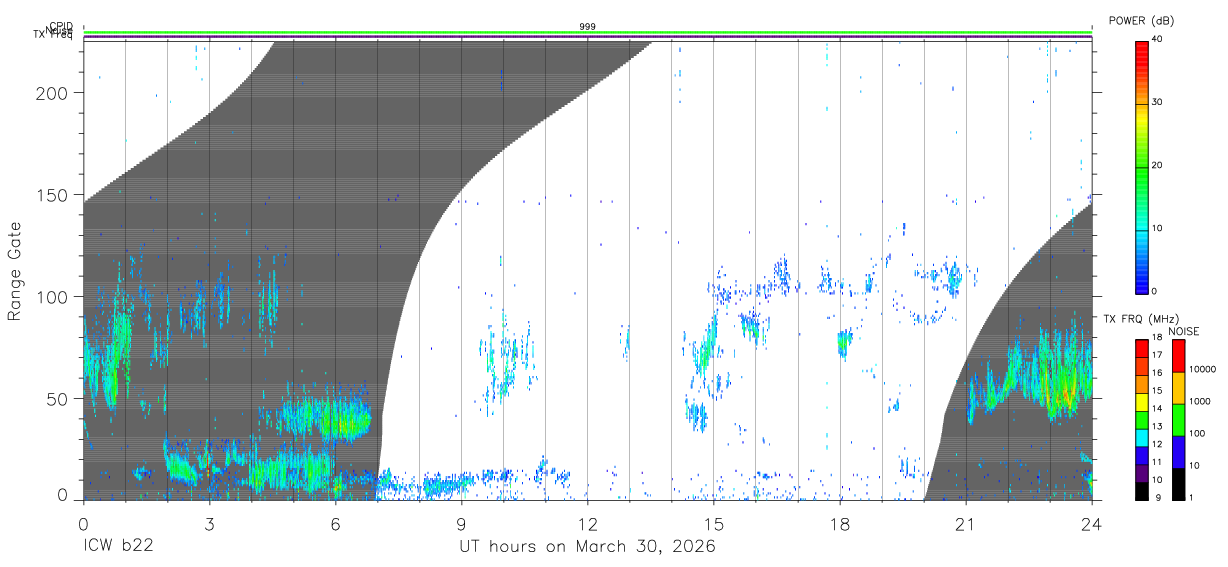Click the 10000 label in NOISE legend
Image resolution: width=1228 pixels, height=567 pixels.
pyautogui.click(x=1202, y=369)
